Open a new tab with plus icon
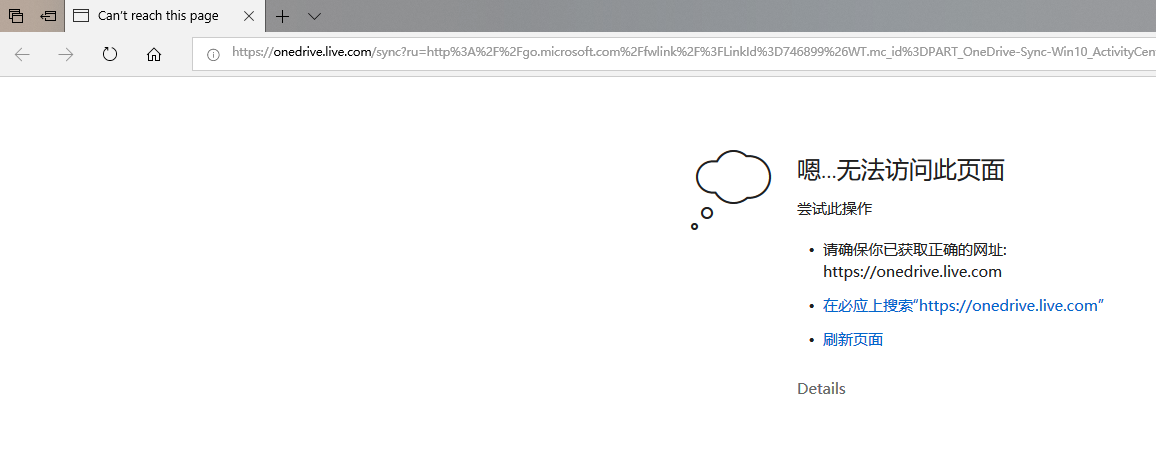 click(x=282, y=15)
